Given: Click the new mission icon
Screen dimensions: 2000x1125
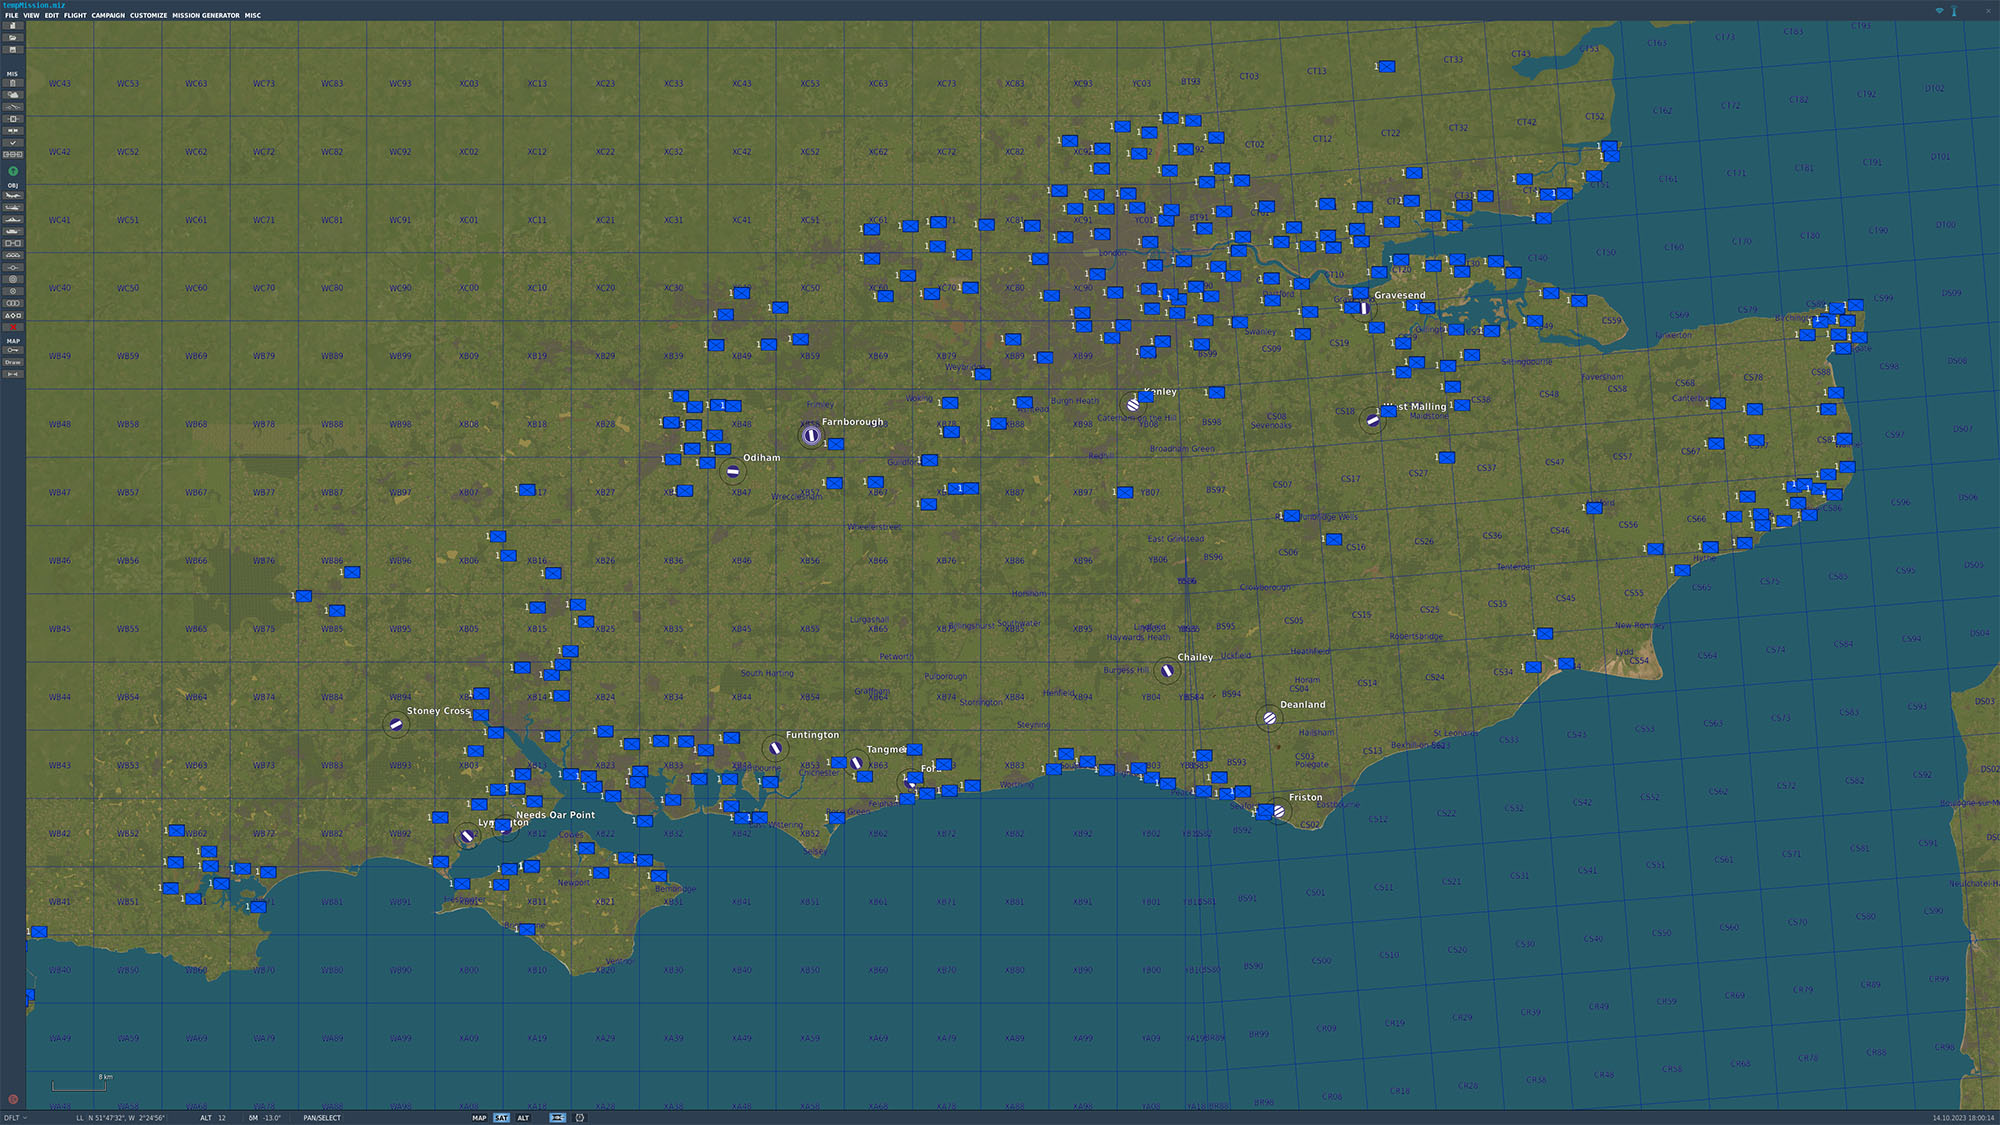Looking at the screenshot, I should (12, 27).
